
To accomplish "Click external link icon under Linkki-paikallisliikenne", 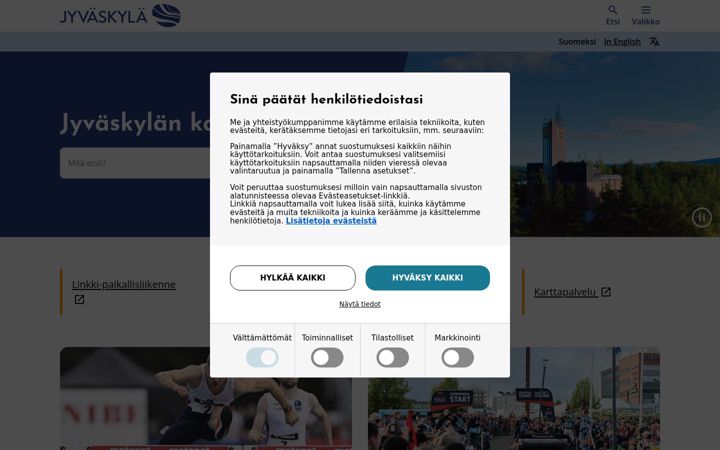I will coord(79,299).
